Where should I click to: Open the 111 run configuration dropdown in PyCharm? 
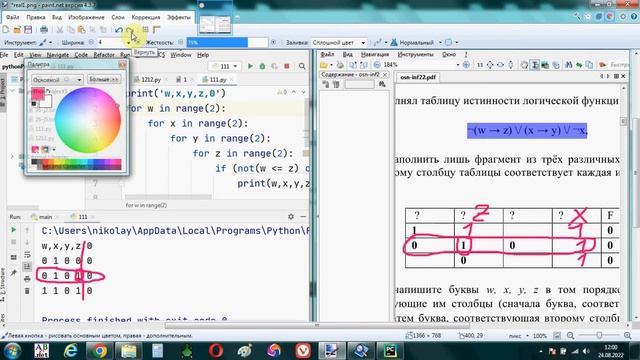point(224,66)
